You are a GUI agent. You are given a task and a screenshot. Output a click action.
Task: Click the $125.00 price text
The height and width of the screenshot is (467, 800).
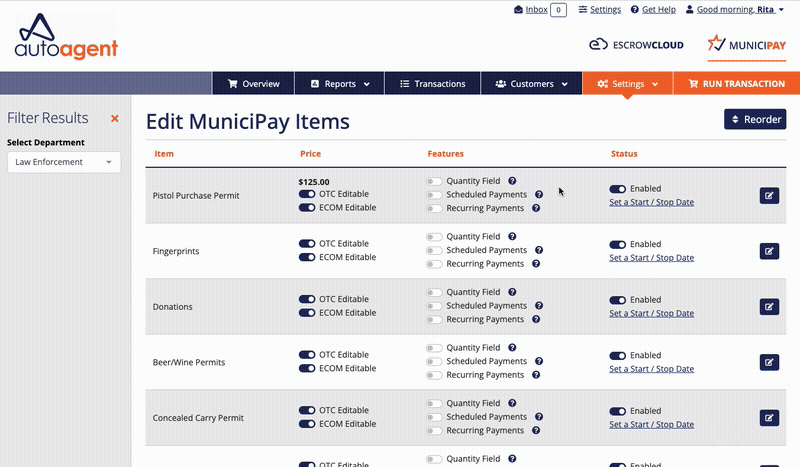314,182
